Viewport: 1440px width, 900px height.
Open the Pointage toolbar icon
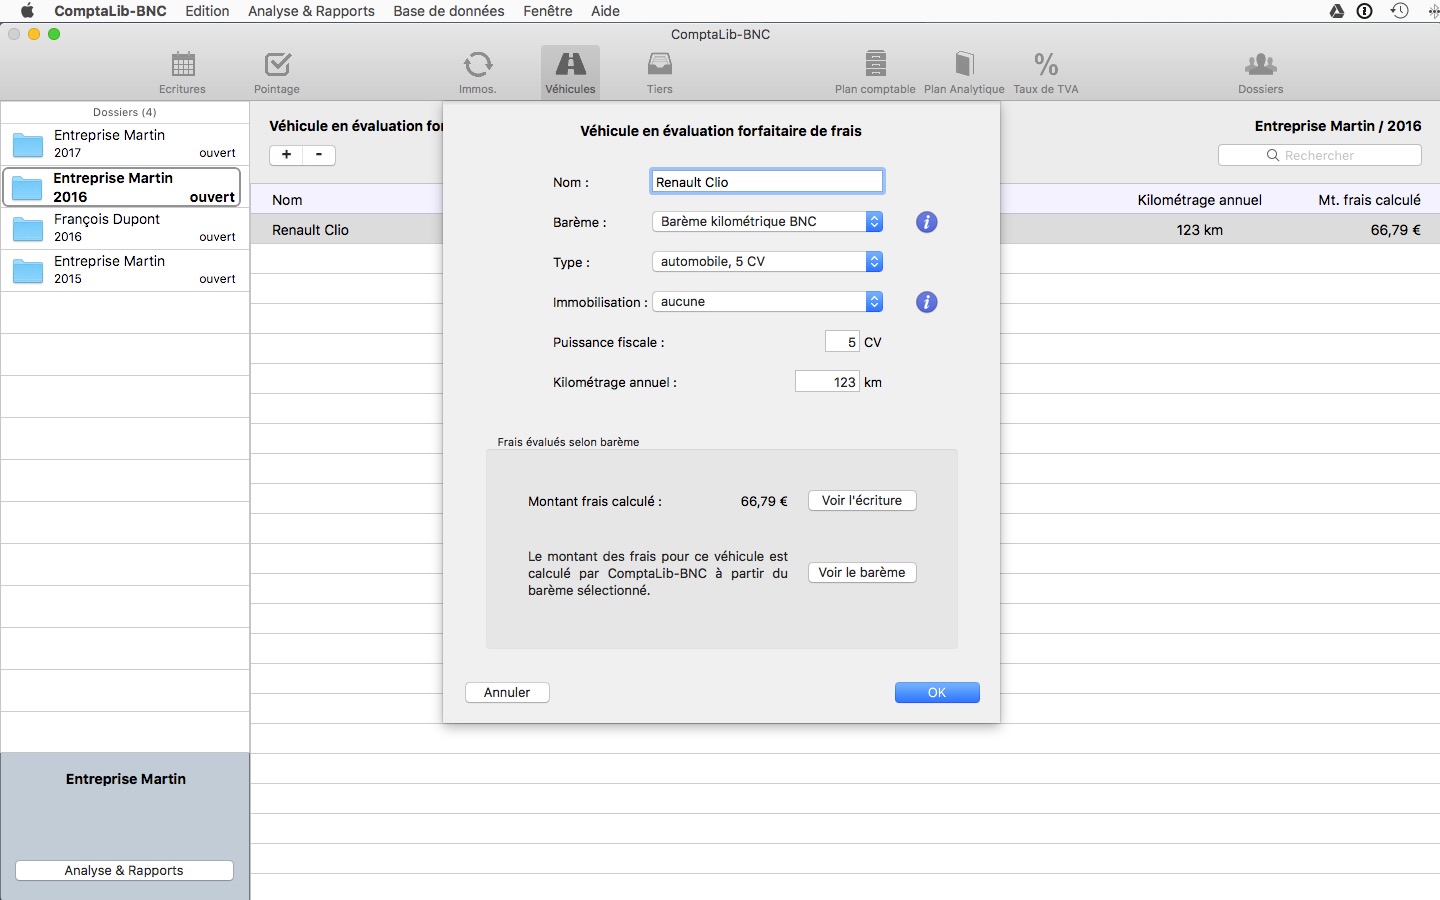(x=277, y=72)
